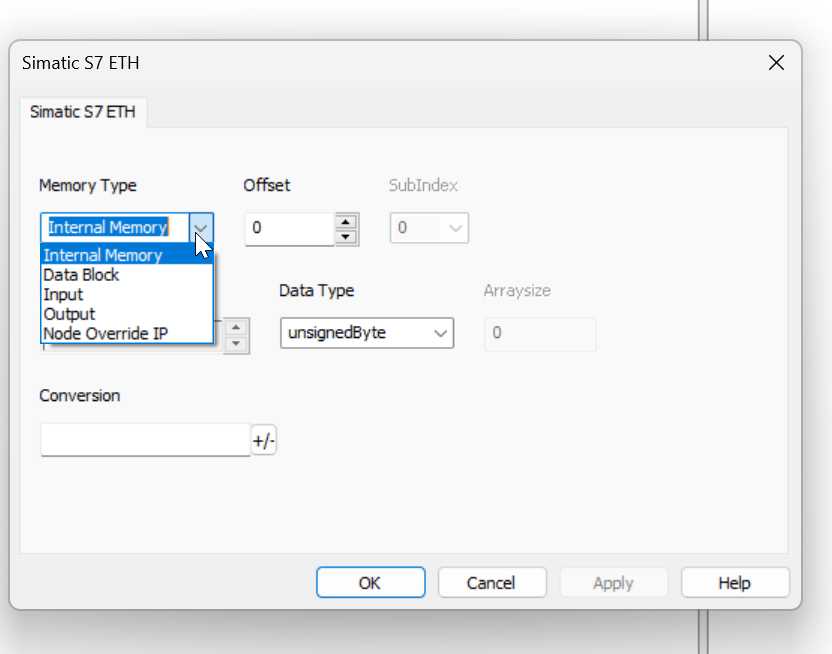Open the Conversion +/- button
The width and height of the screenshot is (832, 654).
[x=264, y=440]
